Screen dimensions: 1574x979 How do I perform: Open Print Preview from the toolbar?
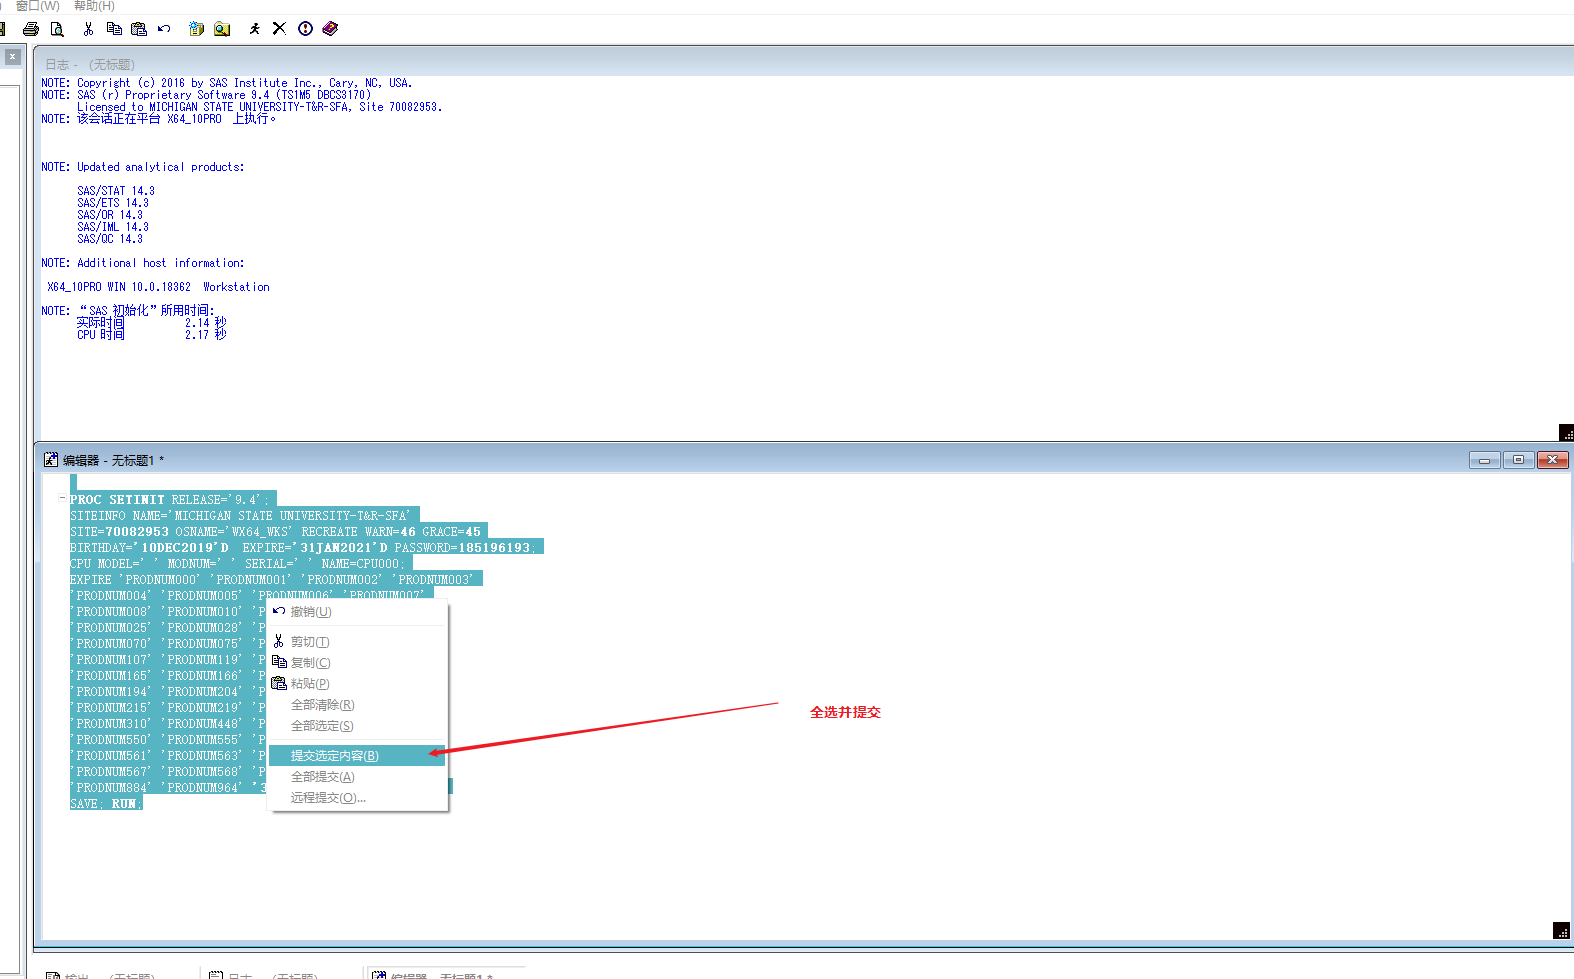[57, 29]
